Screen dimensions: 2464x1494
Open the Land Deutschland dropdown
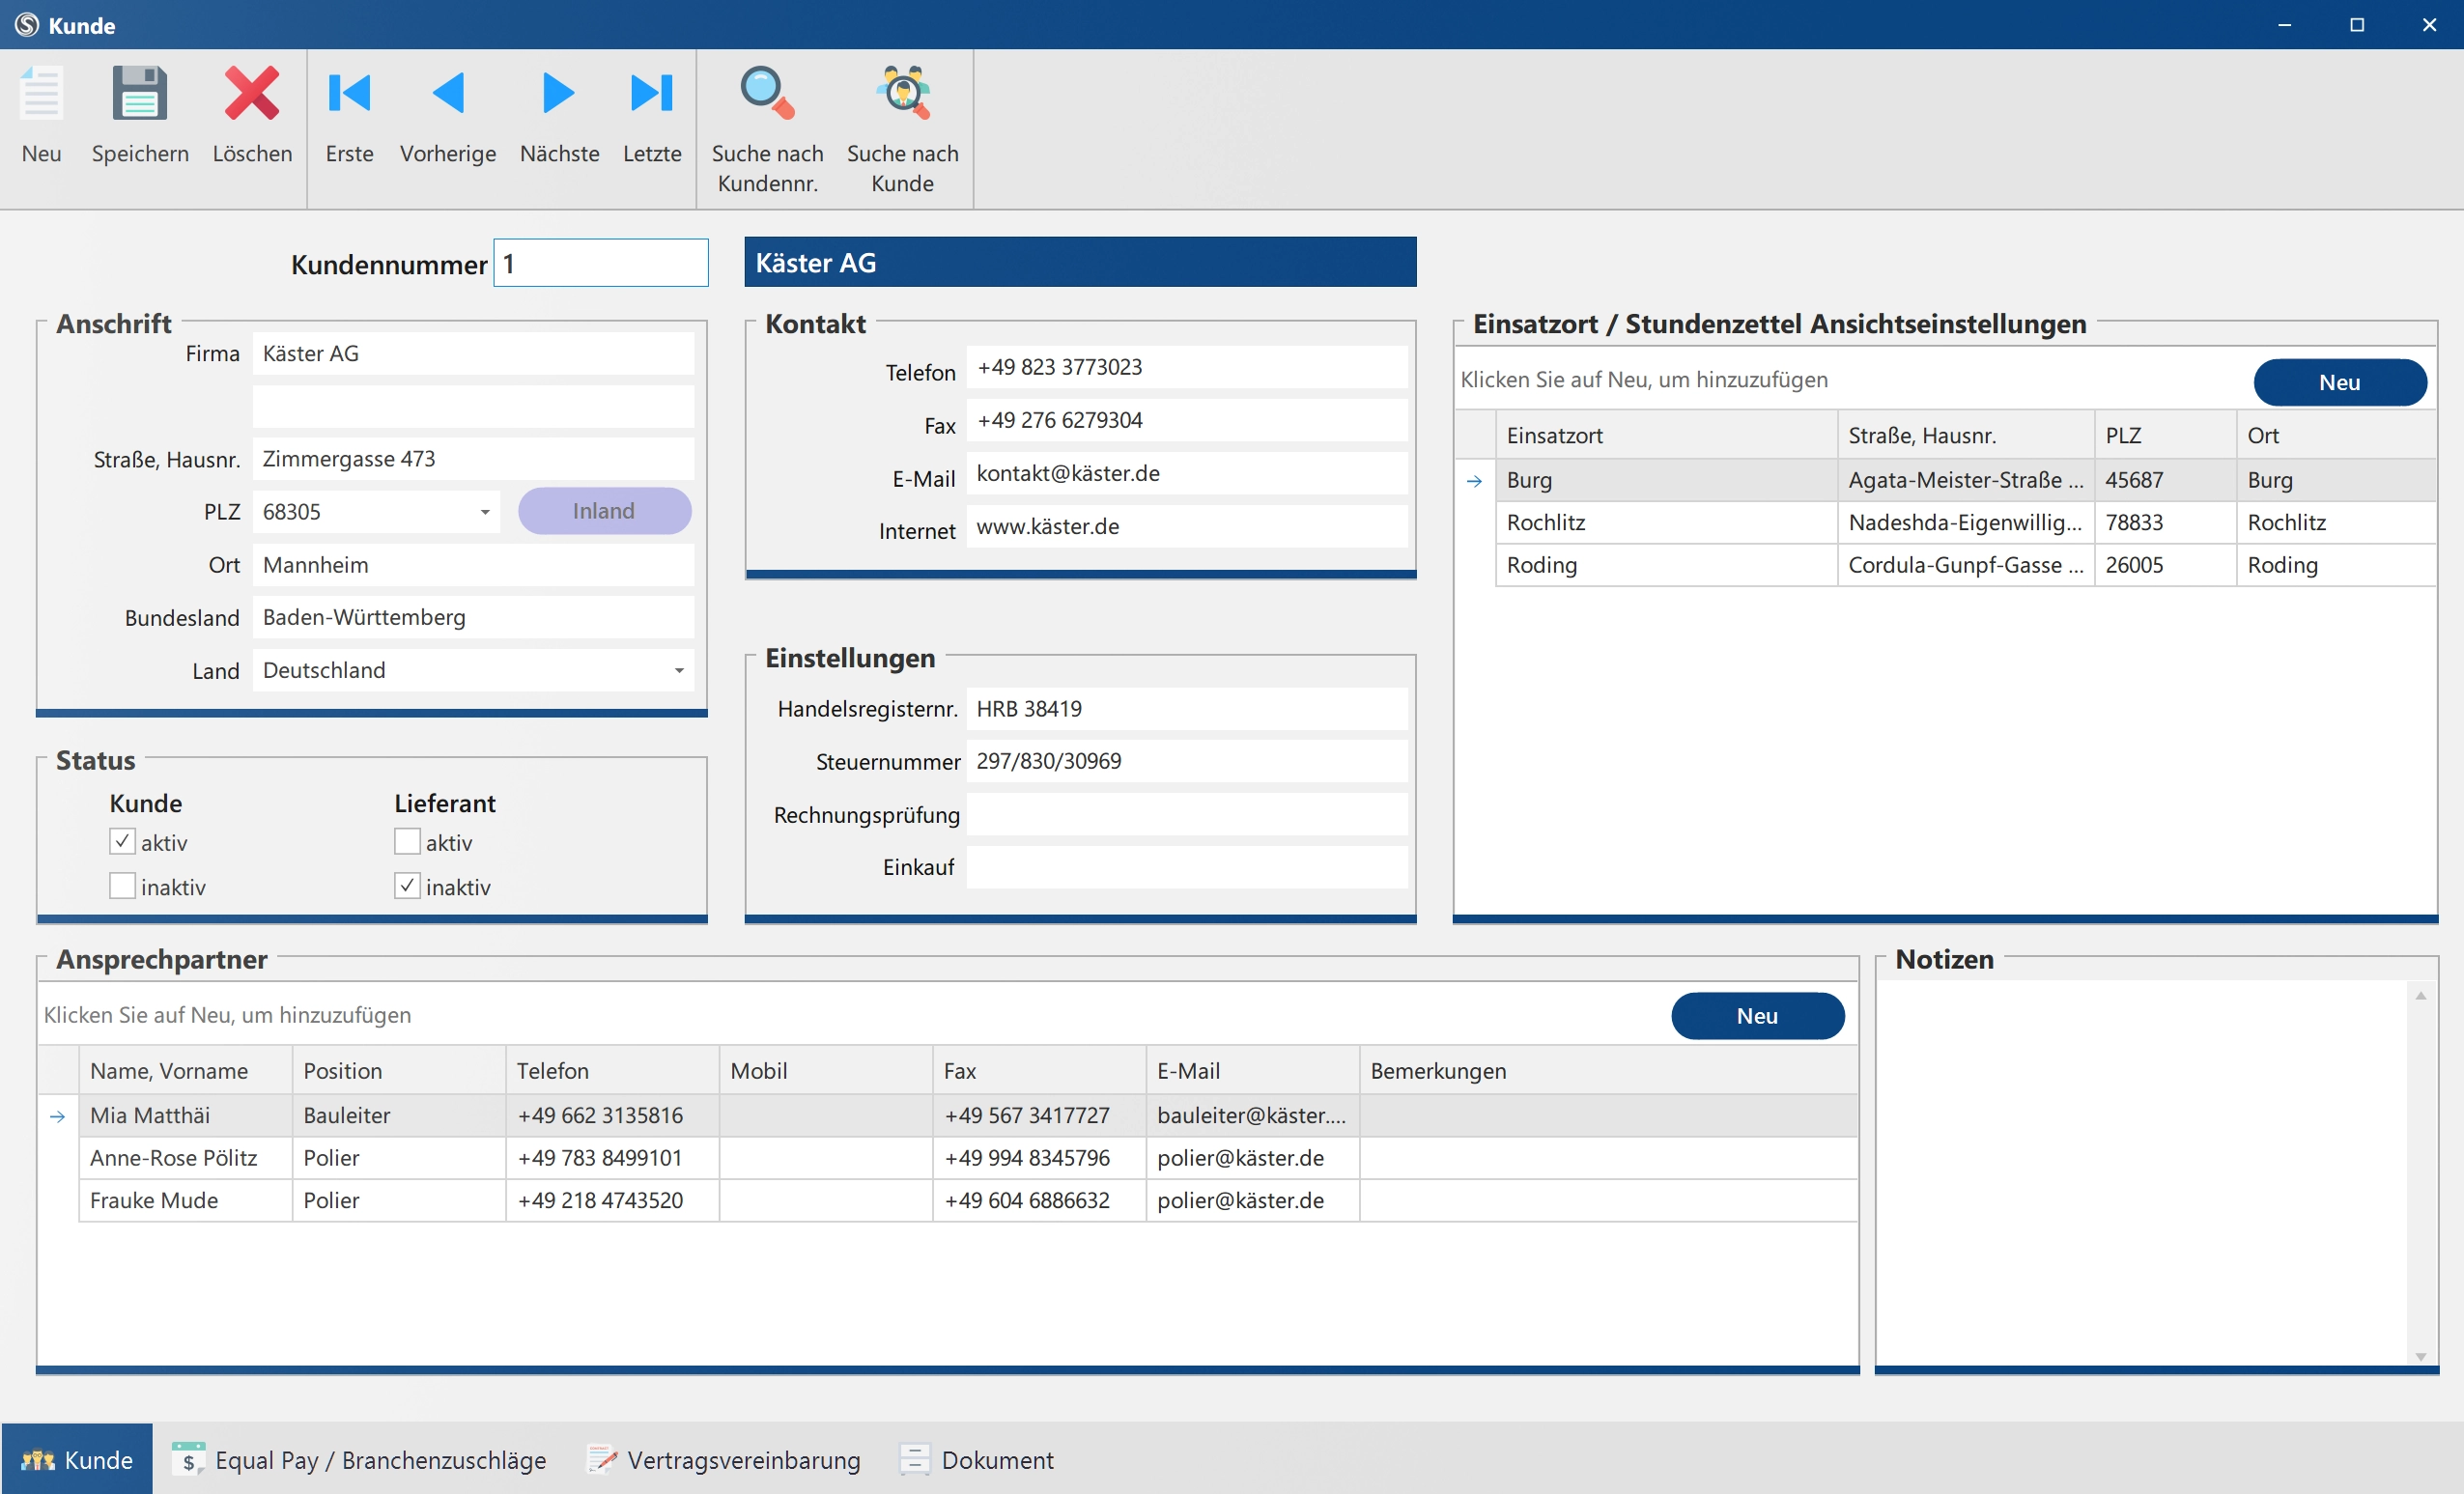click(679, 671)
